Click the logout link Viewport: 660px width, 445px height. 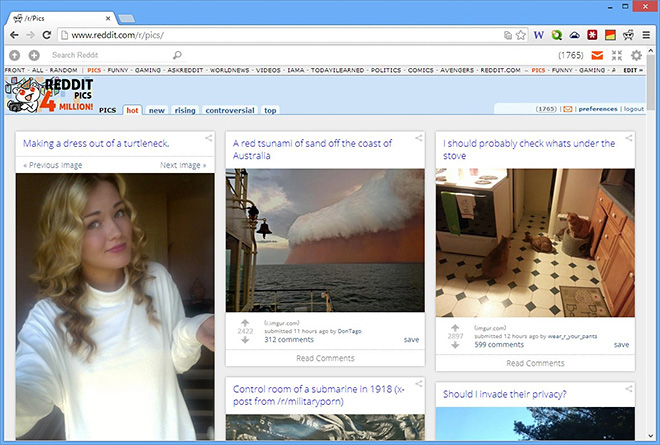633,109
